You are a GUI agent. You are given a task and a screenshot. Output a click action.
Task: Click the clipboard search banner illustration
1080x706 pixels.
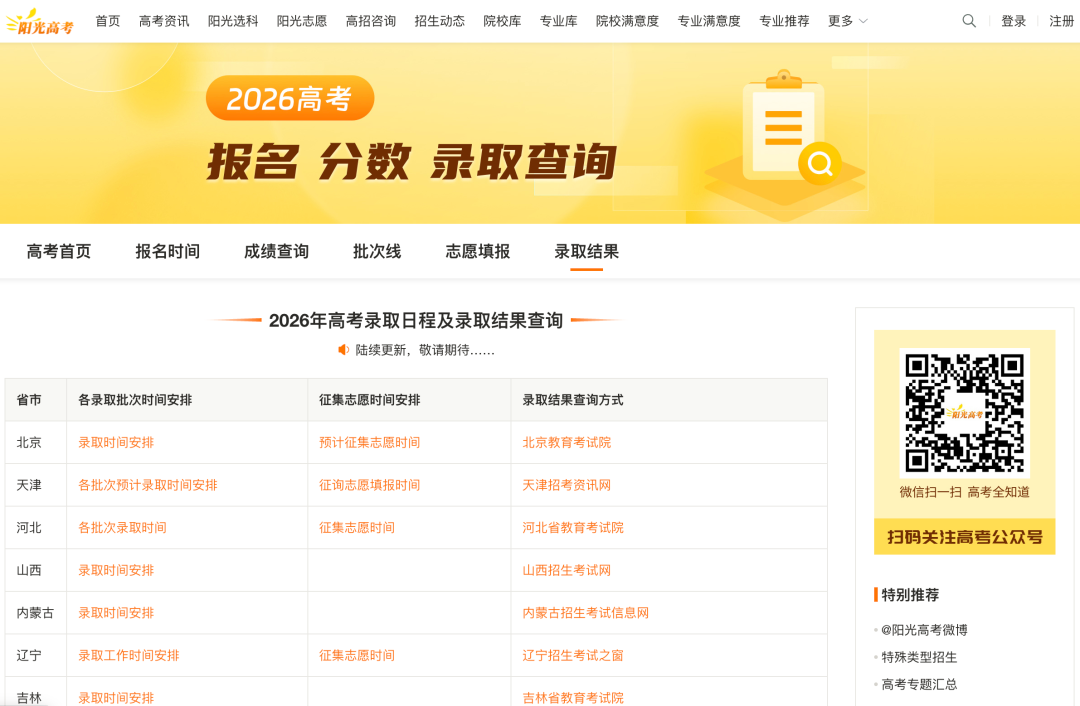tap(785, 145)
